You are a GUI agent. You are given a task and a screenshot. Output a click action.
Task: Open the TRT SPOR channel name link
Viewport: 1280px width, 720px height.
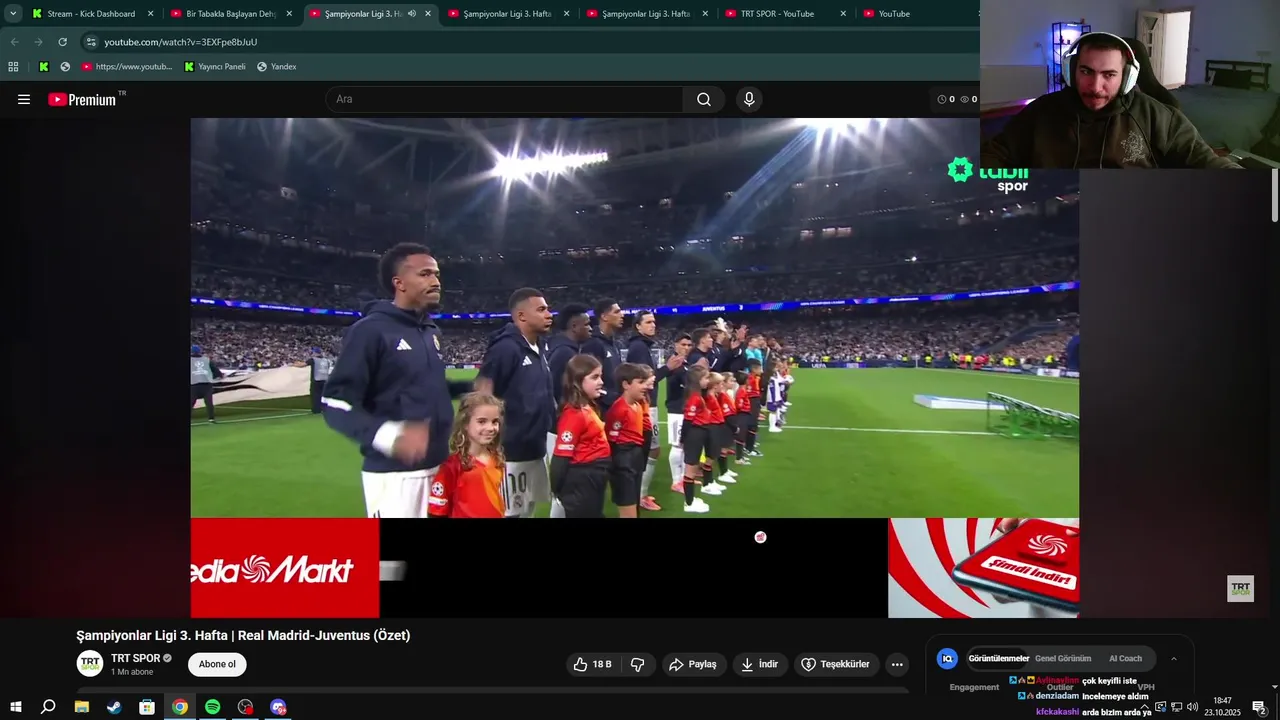pos(135,658)
